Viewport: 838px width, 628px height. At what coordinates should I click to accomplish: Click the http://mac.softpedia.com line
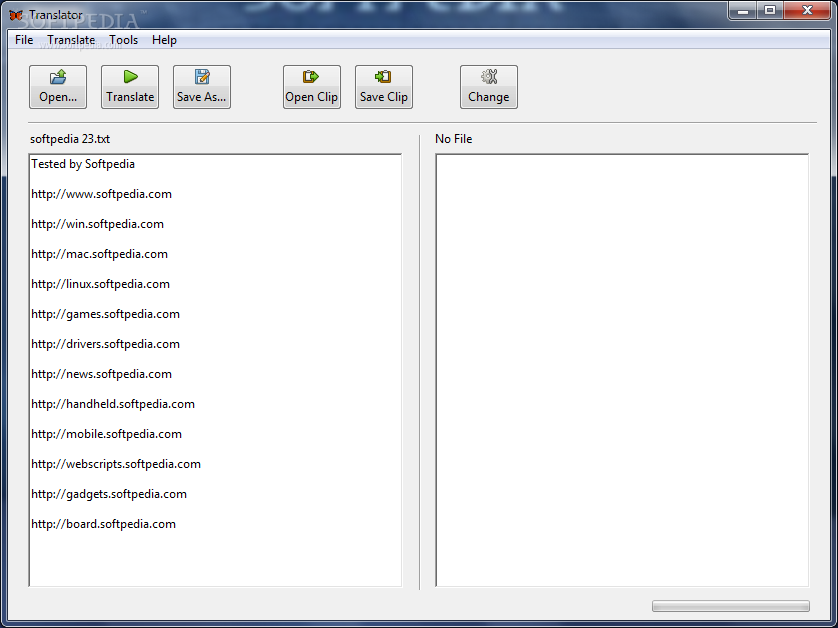(99, 254)
